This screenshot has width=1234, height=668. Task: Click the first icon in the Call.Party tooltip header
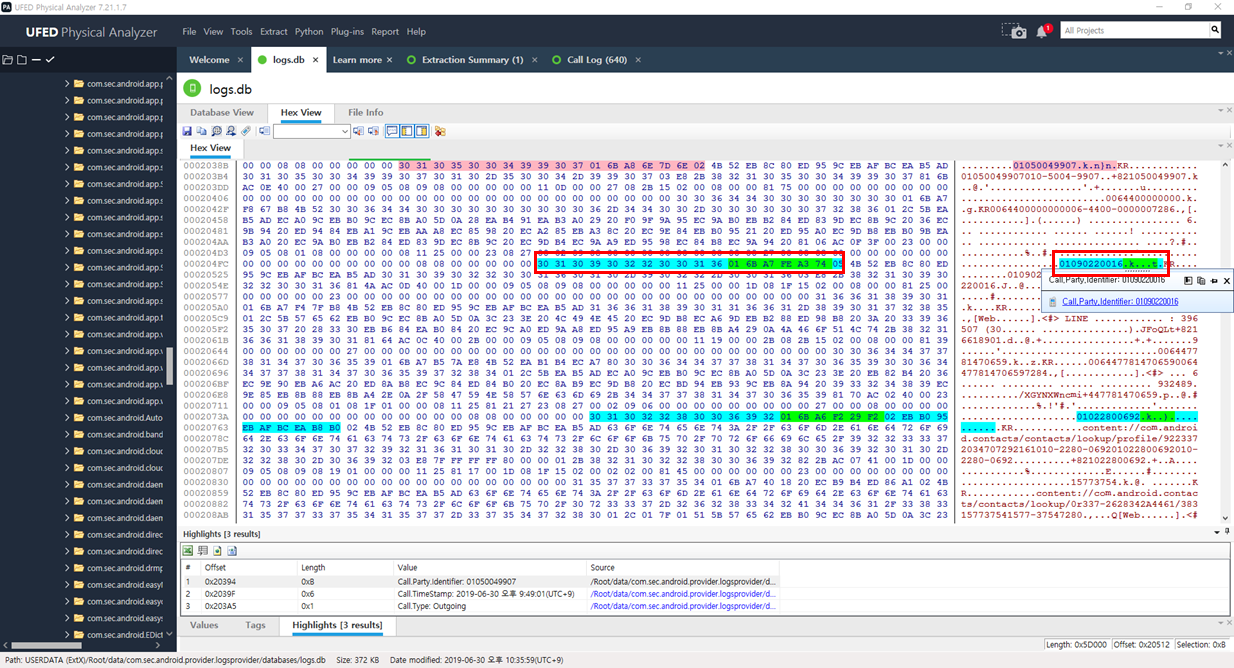point(1188,281)
